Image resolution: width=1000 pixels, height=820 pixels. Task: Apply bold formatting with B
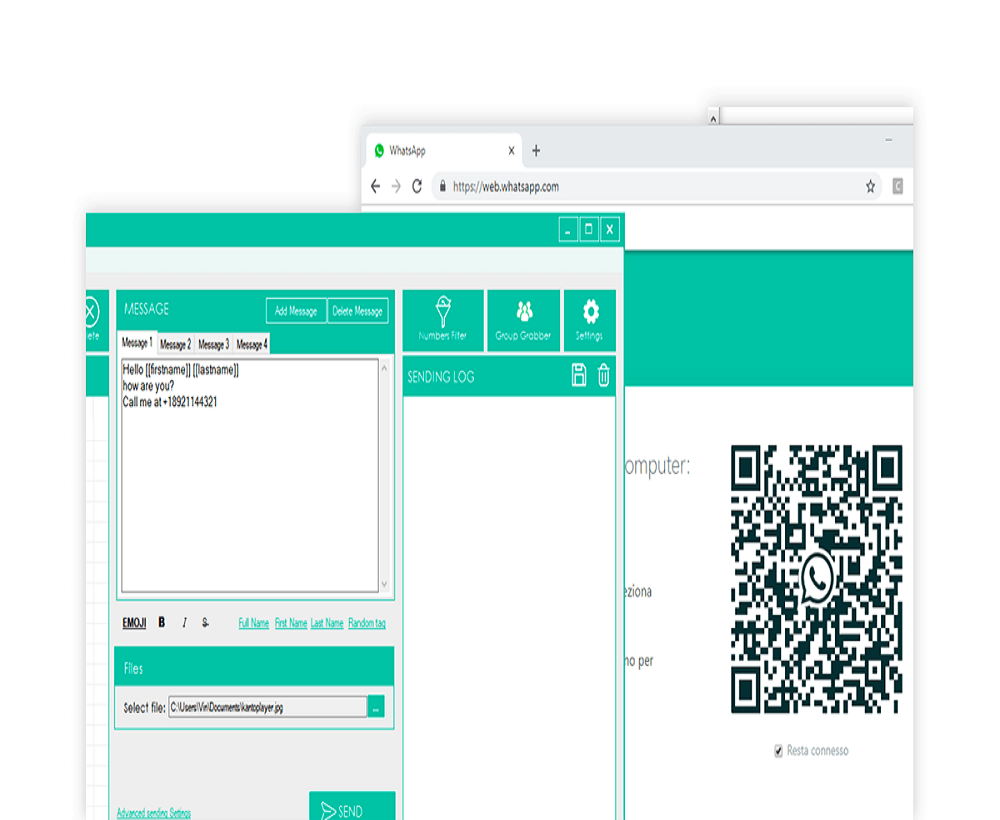[162, 622]
